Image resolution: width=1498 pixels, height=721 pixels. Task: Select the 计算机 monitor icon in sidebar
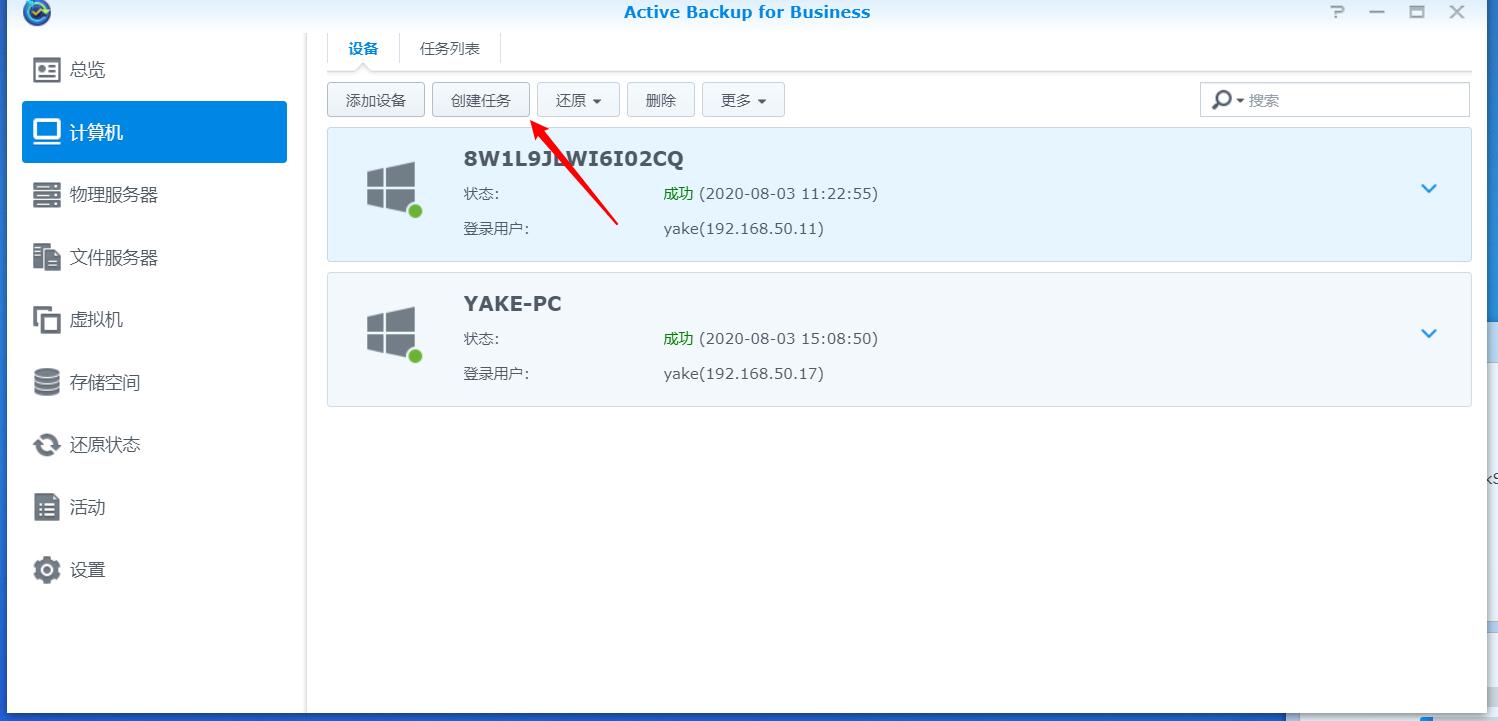[x=47, y=132]
